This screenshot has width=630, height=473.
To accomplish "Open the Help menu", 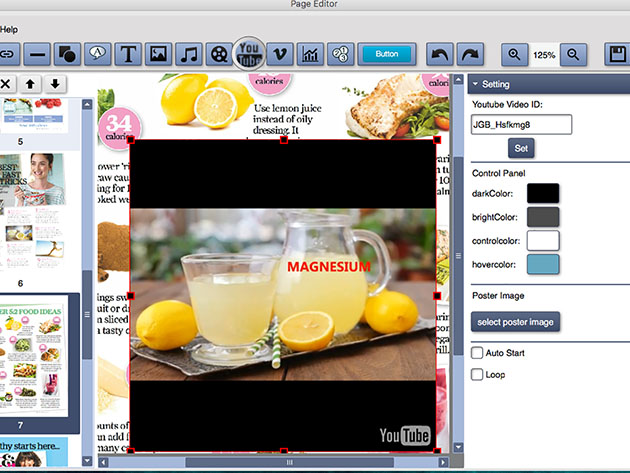I will [9, 29].
